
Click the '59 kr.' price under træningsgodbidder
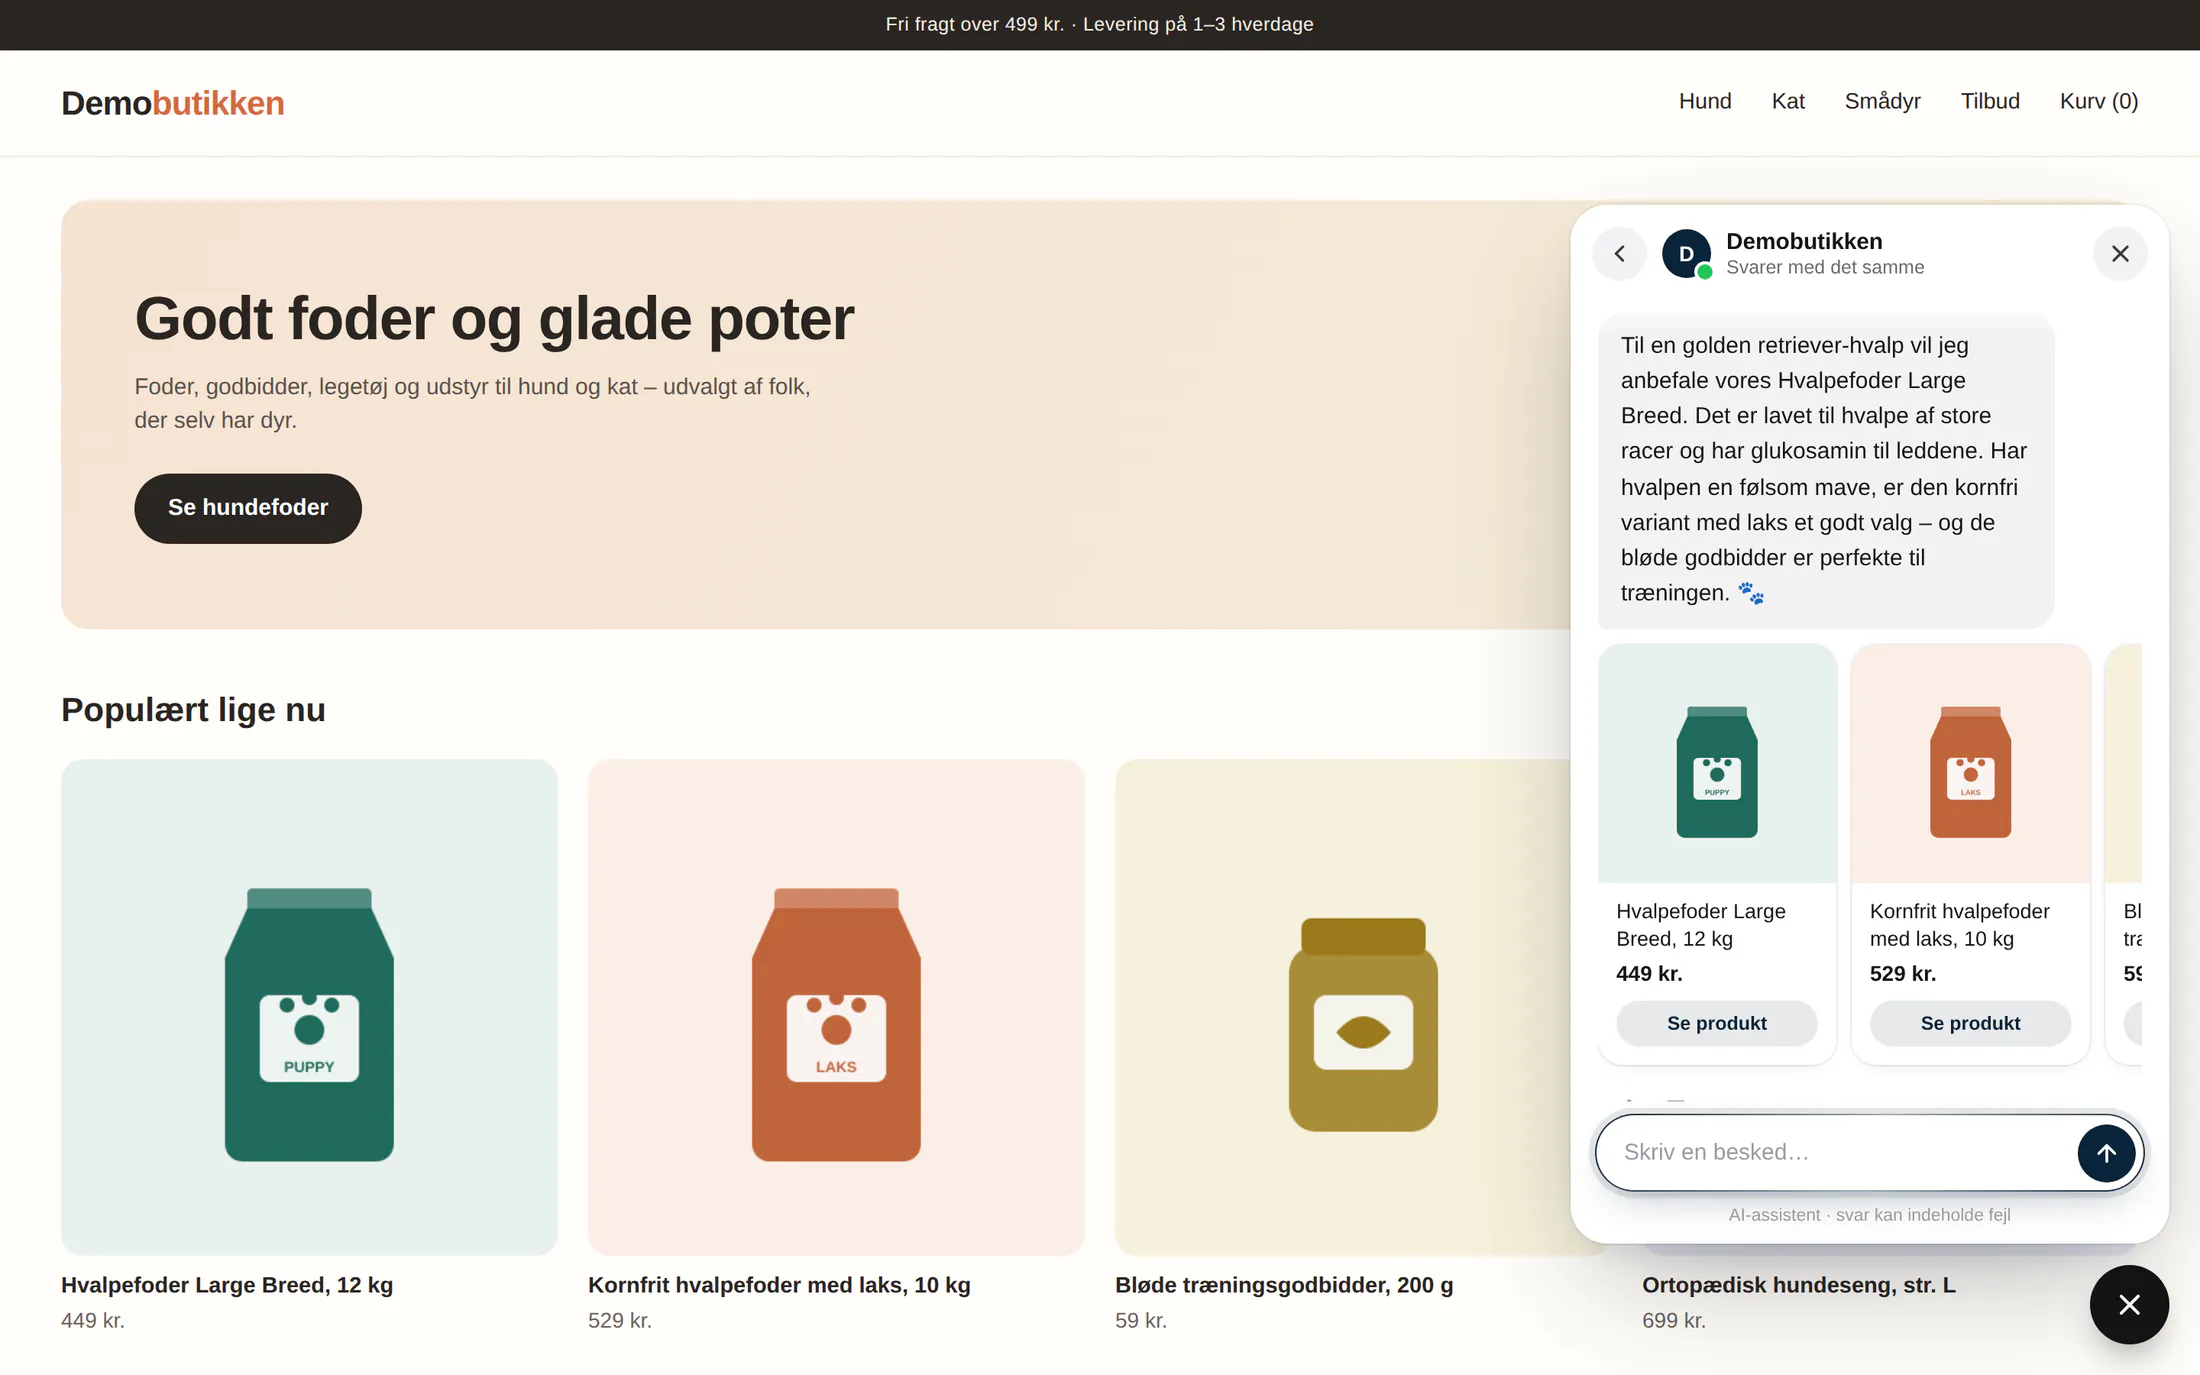(1140, 1321)
